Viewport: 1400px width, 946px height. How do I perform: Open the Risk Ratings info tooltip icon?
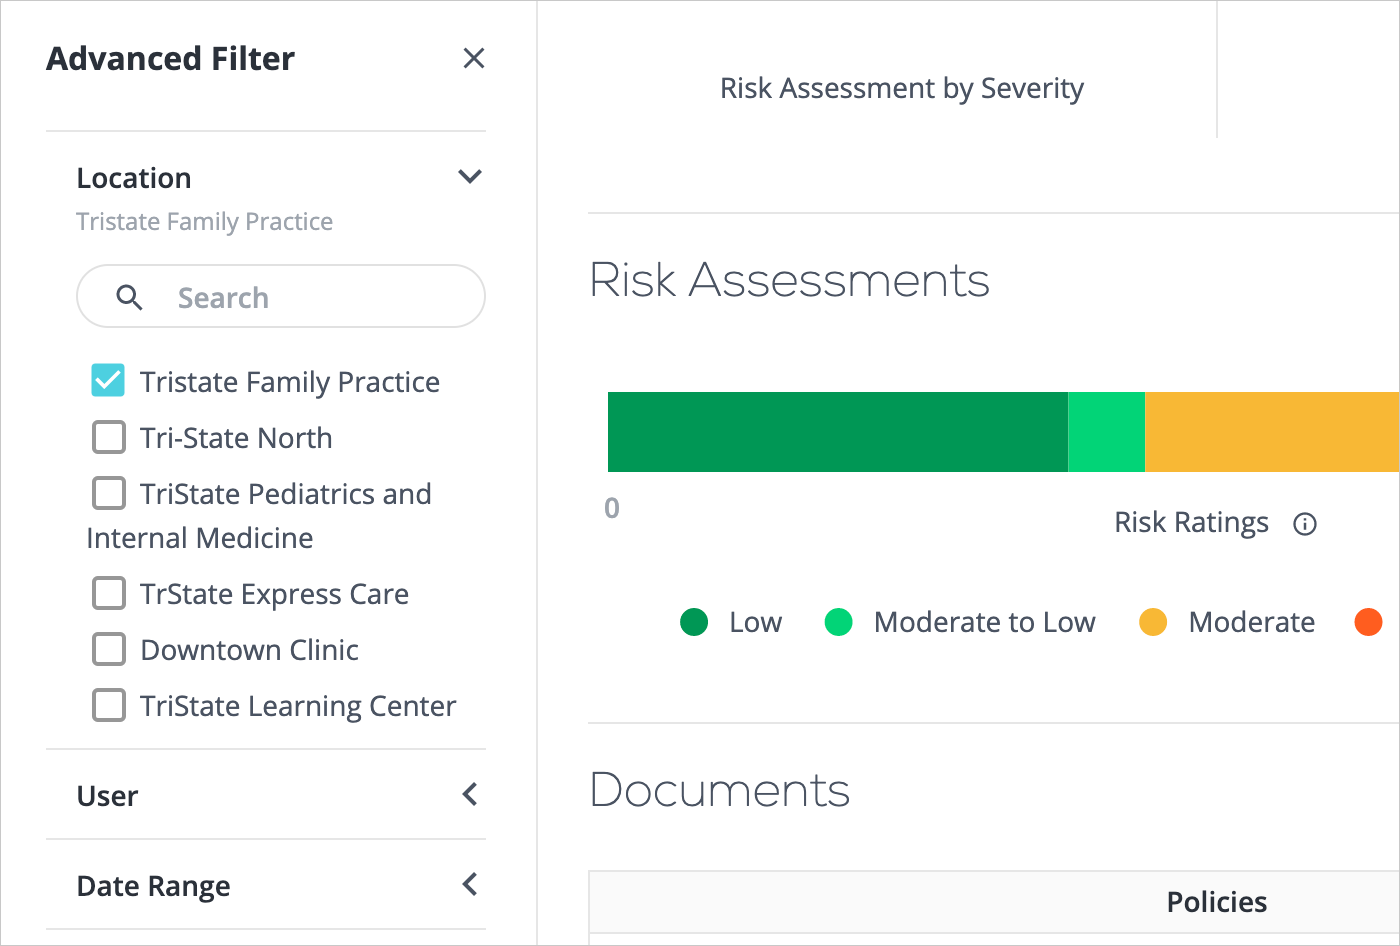click(x=1305, y=523)
